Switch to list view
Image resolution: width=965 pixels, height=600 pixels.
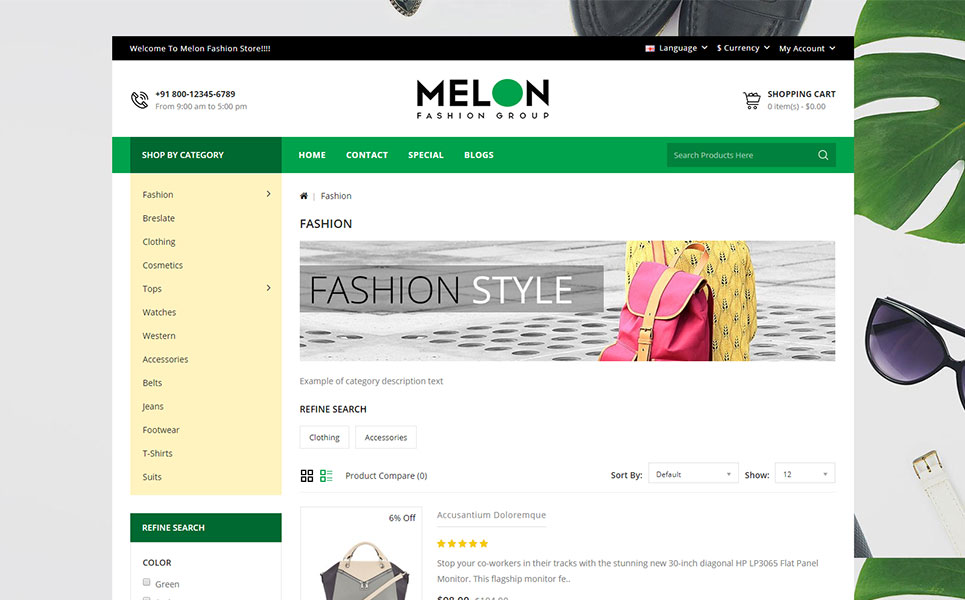[x=326, y=476]
